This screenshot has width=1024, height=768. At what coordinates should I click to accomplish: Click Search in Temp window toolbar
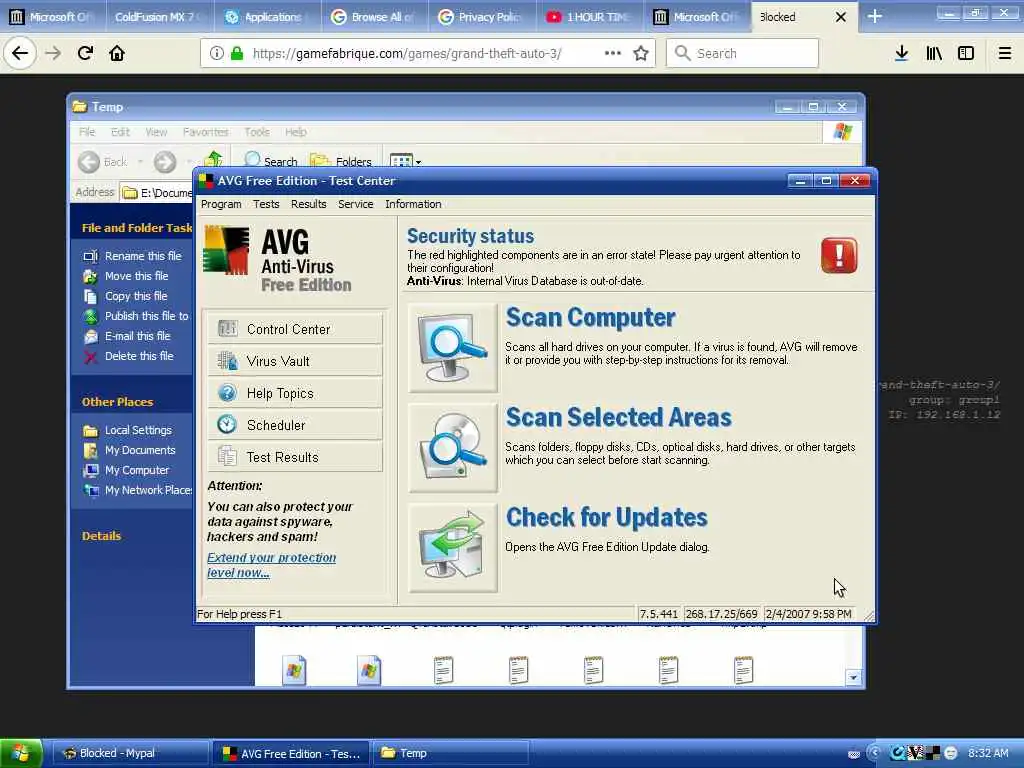(x=271, y=161)
